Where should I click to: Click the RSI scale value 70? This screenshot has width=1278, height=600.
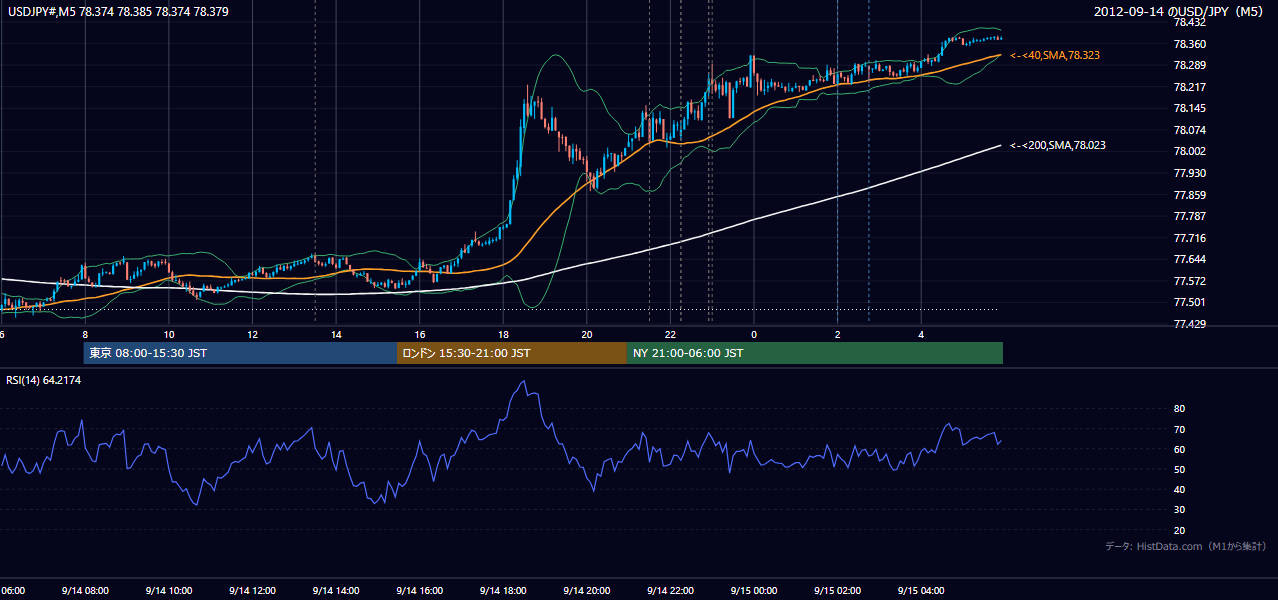point(1179,429)
